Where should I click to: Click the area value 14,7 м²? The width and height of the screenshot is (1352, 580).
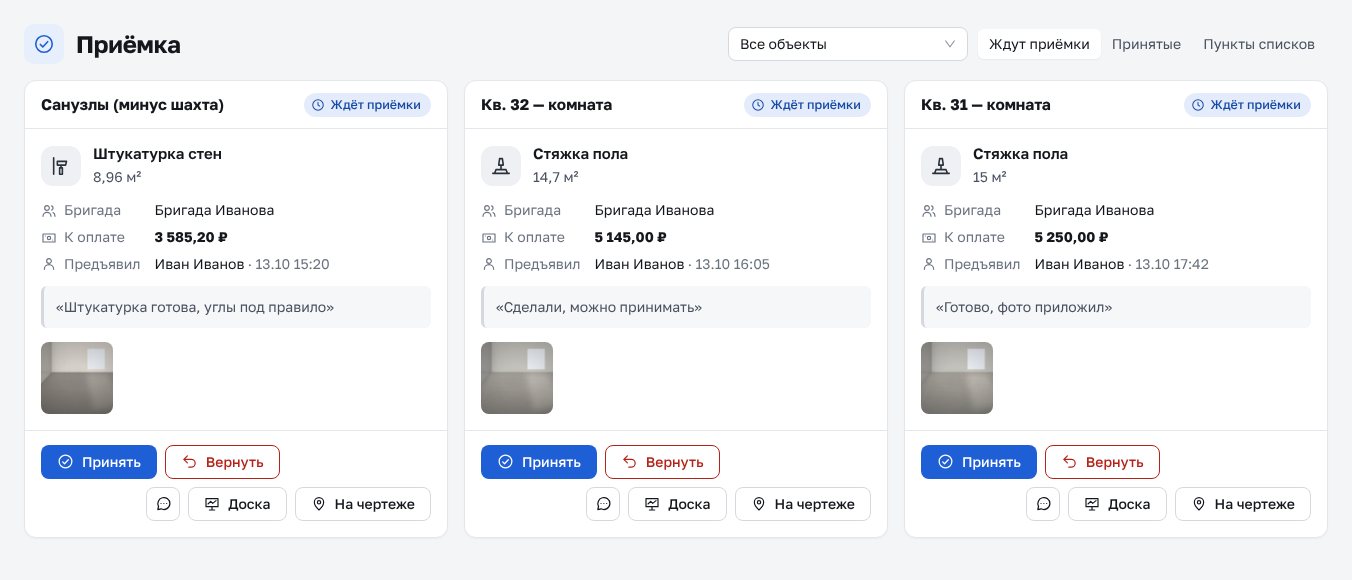556,177
